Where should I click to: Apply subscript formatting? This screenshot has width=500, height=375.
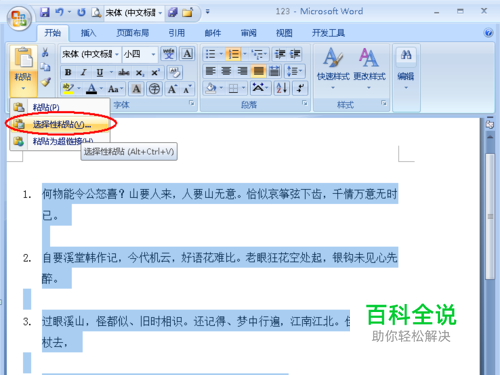140,73
